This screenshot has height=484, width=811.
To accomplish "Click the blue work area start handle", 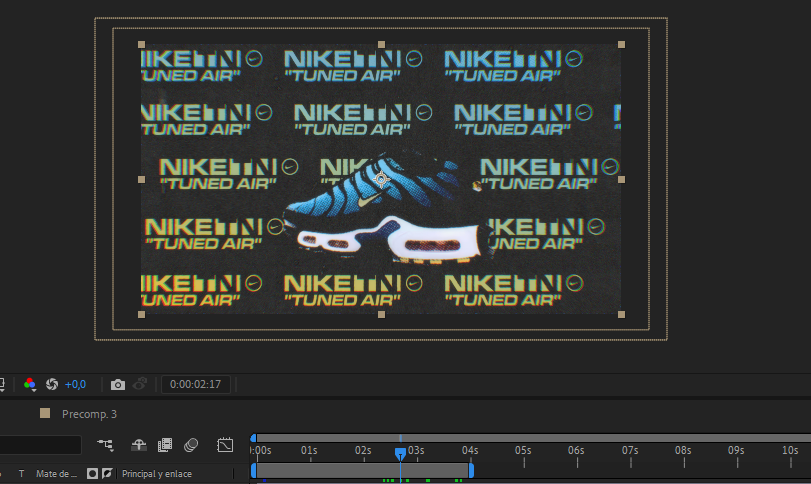I will (253, 471).
